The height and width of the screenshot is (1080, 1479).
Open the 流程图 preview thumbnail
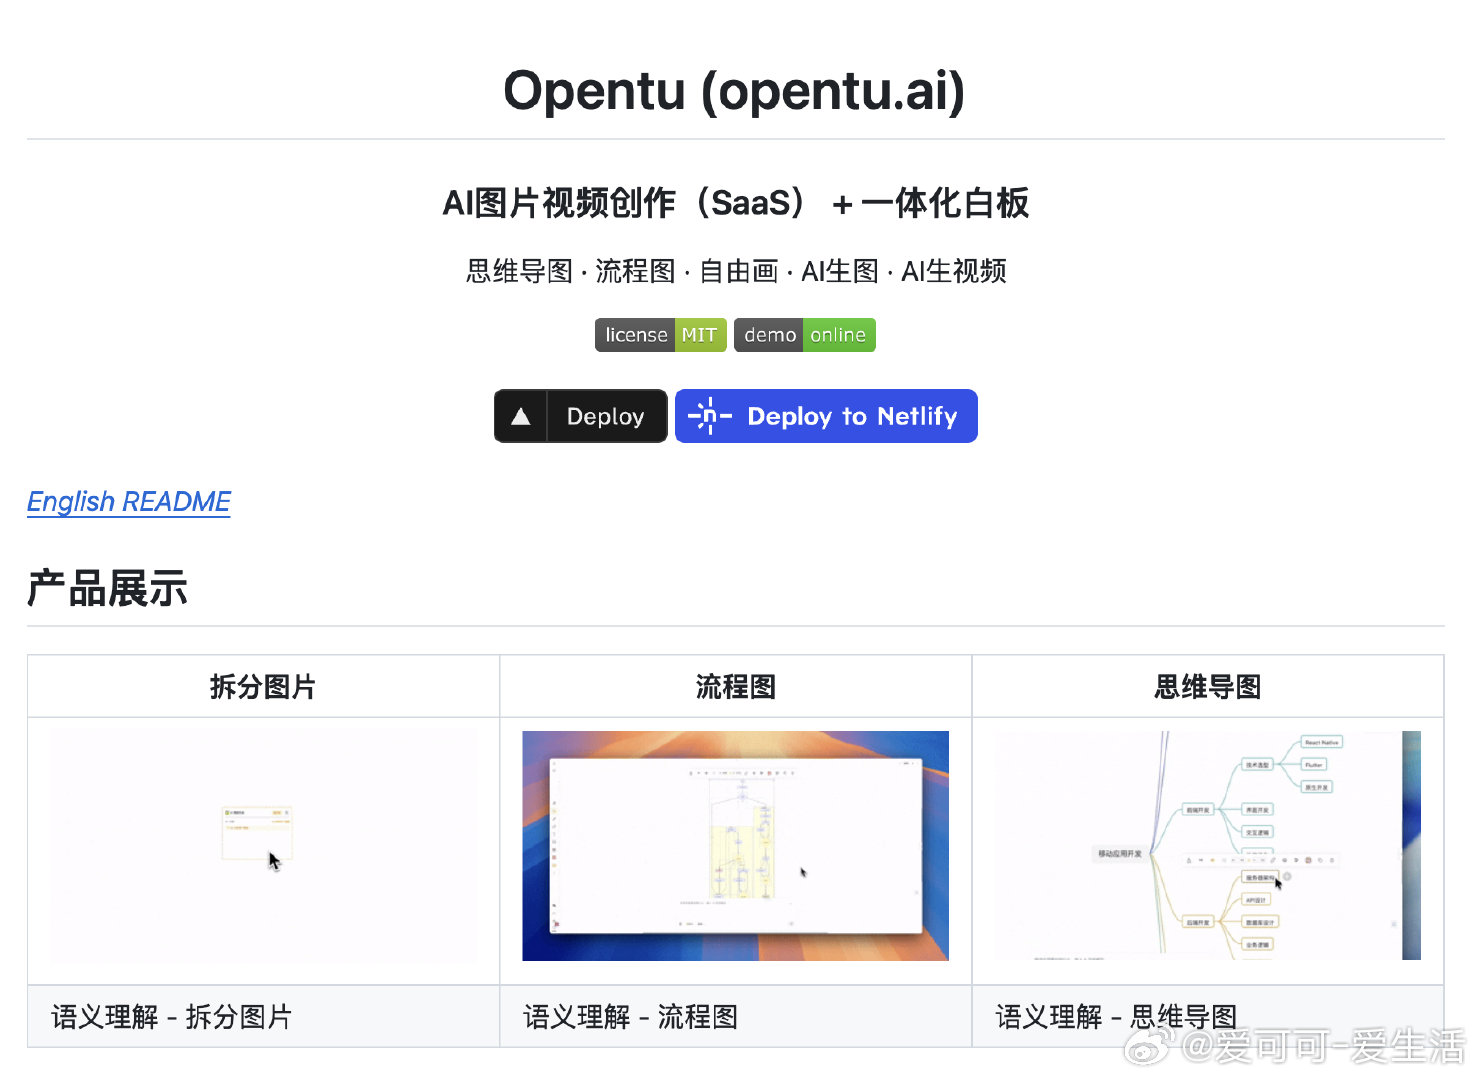[x=735, y=846]
